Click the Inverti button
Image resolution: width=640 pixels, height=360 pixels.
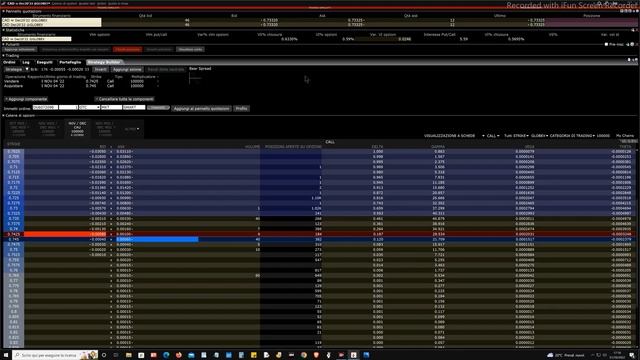100,69
